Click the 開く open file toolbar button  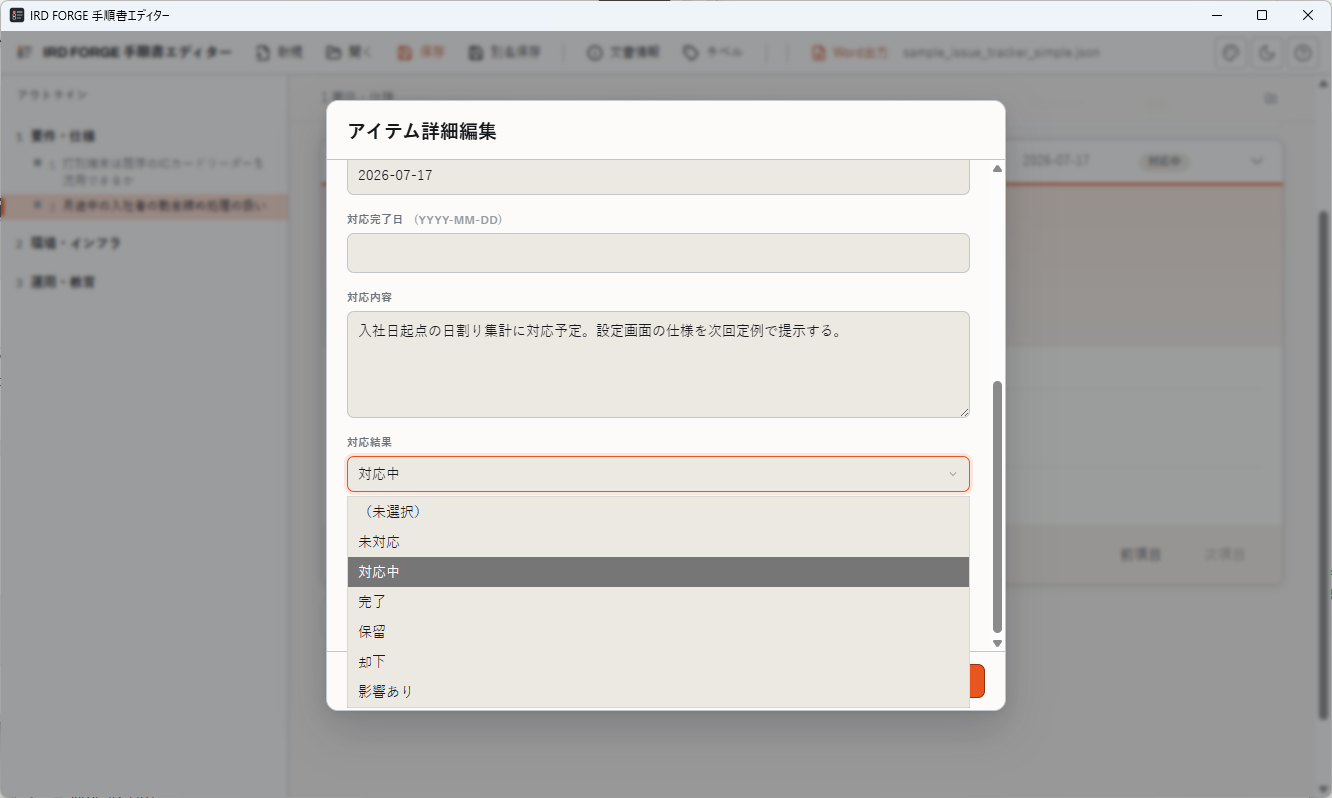pos(349,53)
